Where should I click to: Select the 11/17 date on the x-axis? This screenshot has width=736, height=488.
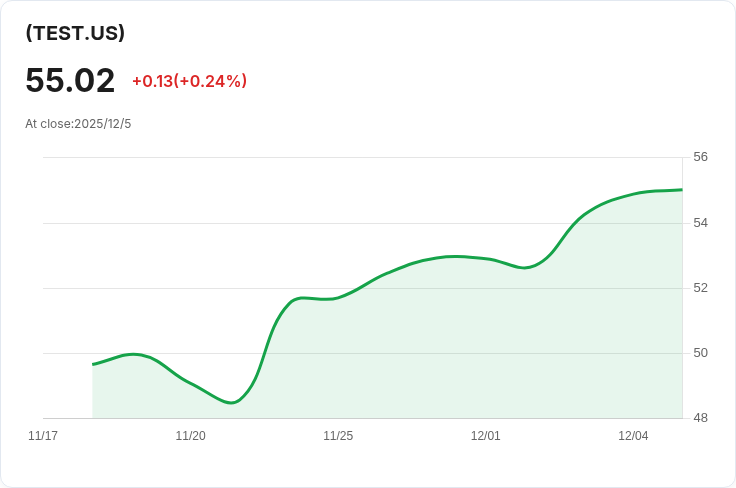coord(43,436)
